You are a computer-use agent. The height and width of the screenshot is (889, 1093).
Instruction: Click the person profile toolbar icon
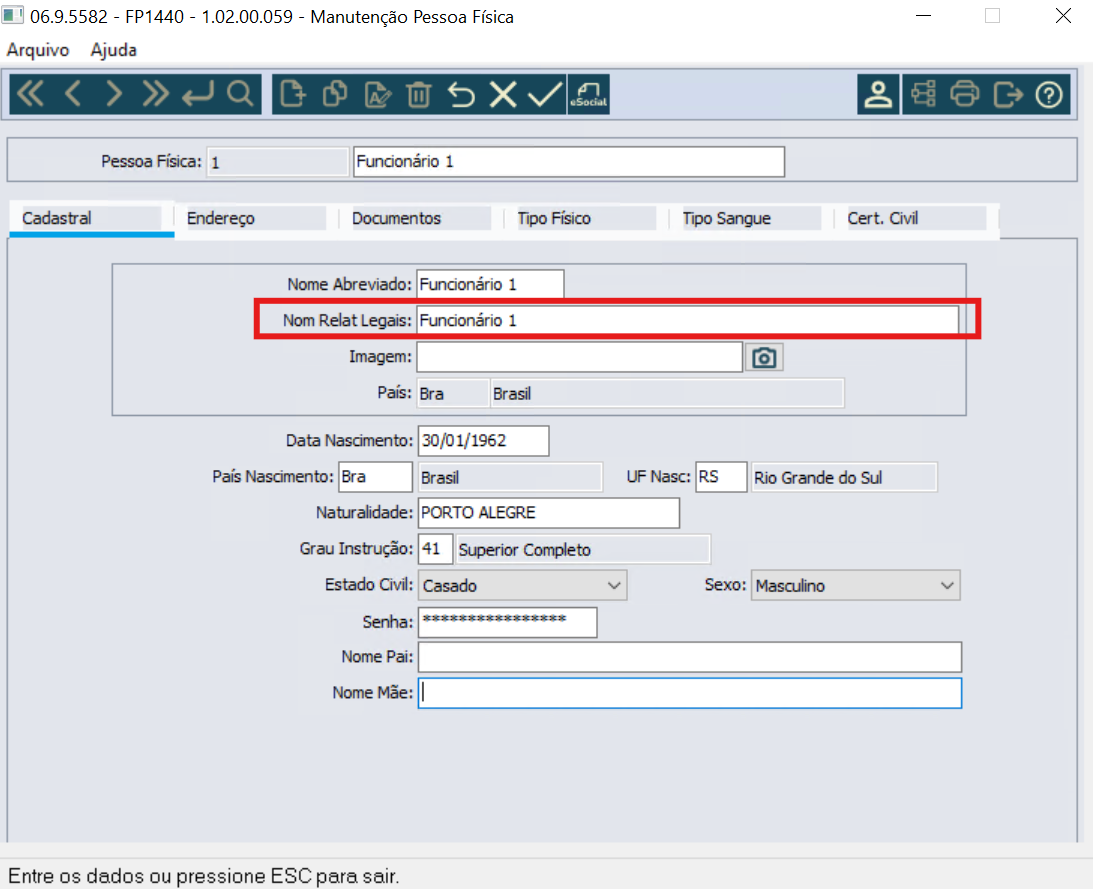(x=878, y=94)
